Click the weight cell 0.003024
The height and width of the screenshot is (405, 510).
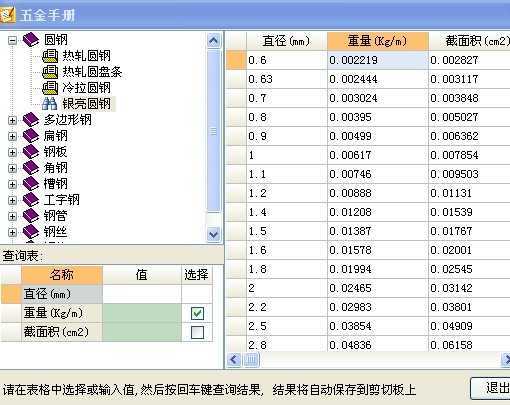[378, 98]
